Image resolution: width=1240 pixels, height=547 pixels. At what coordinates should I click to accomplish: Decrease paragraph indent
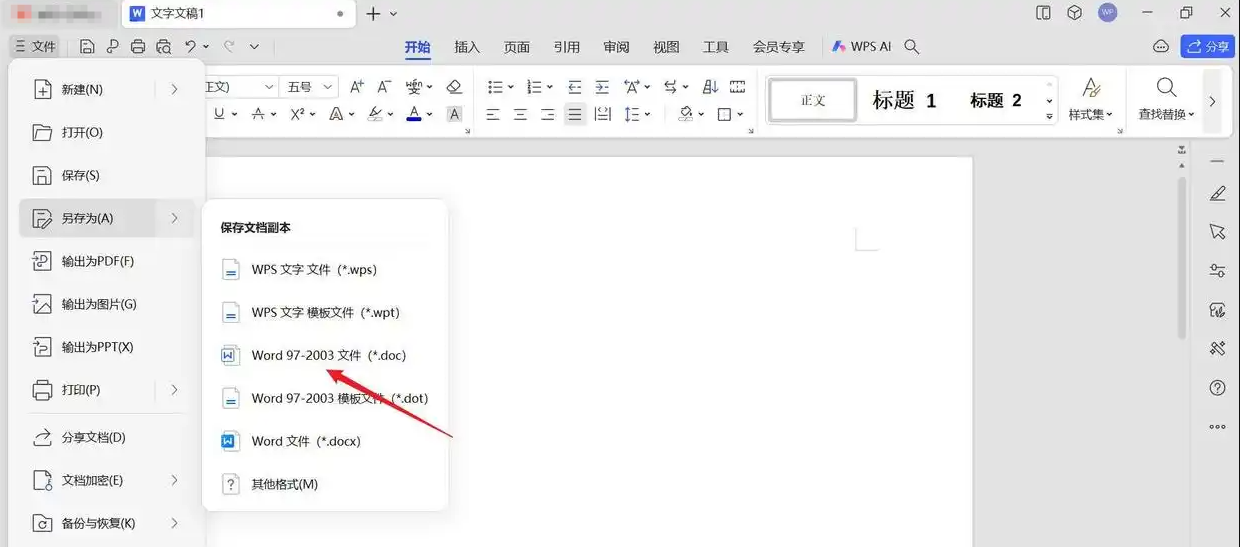[575, 87]
